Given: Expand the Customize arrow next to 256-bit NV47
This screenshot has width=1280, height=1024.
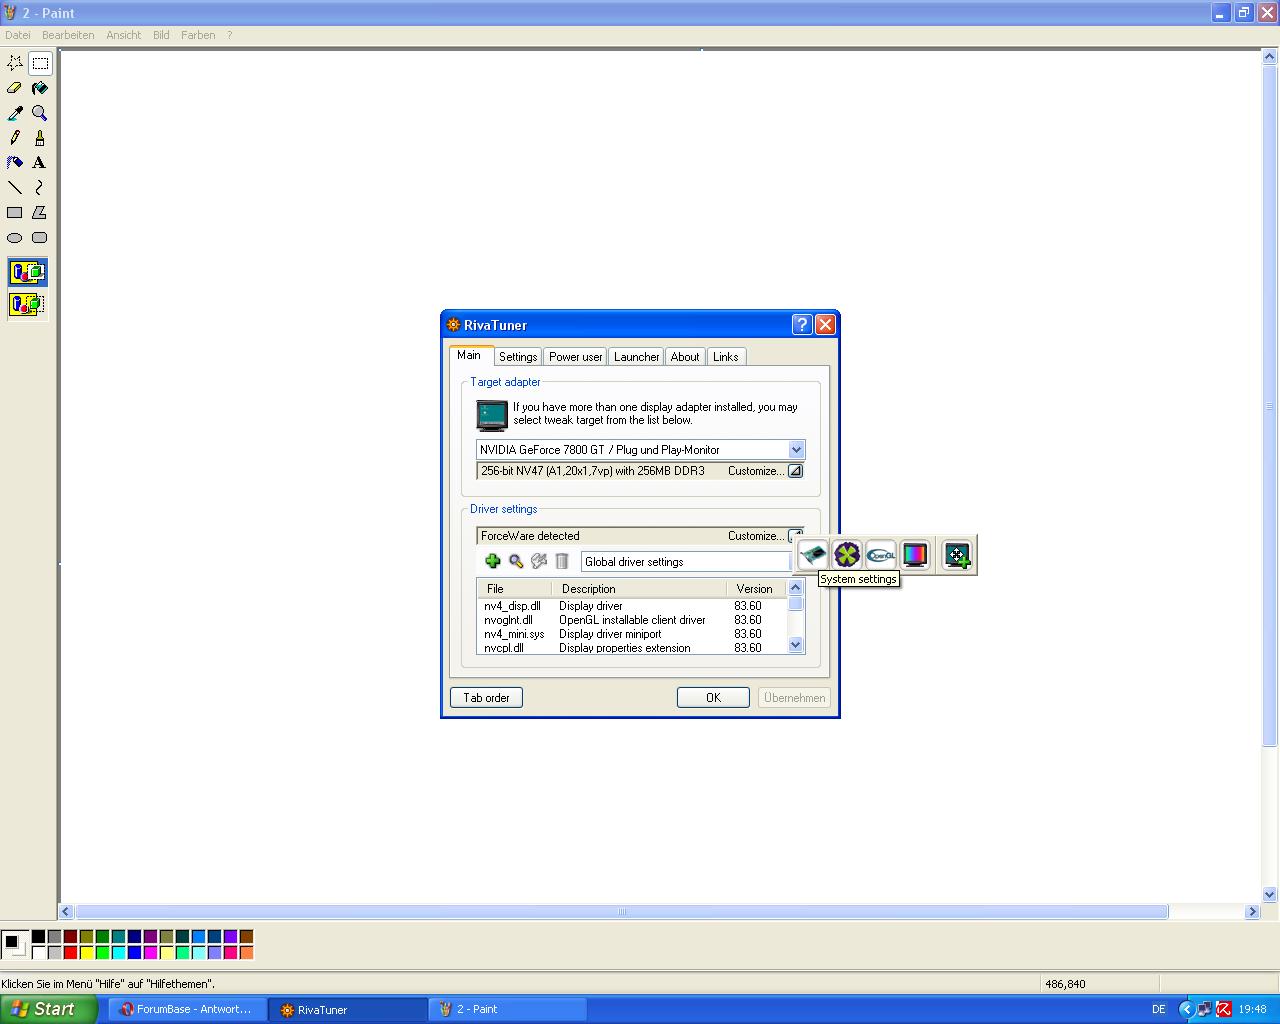Looking at the screenshot, I should coord(795,471).
